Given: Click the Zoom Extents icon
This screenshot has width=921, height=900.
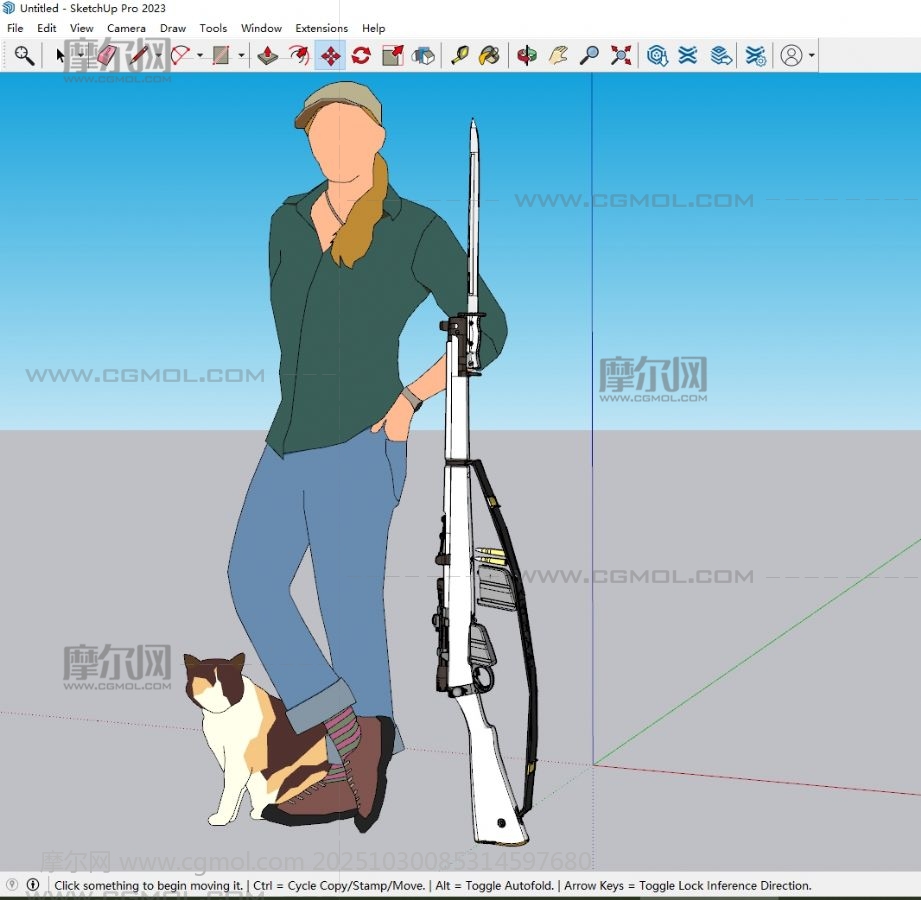Looking at the screenshot, I should [621, 56].
